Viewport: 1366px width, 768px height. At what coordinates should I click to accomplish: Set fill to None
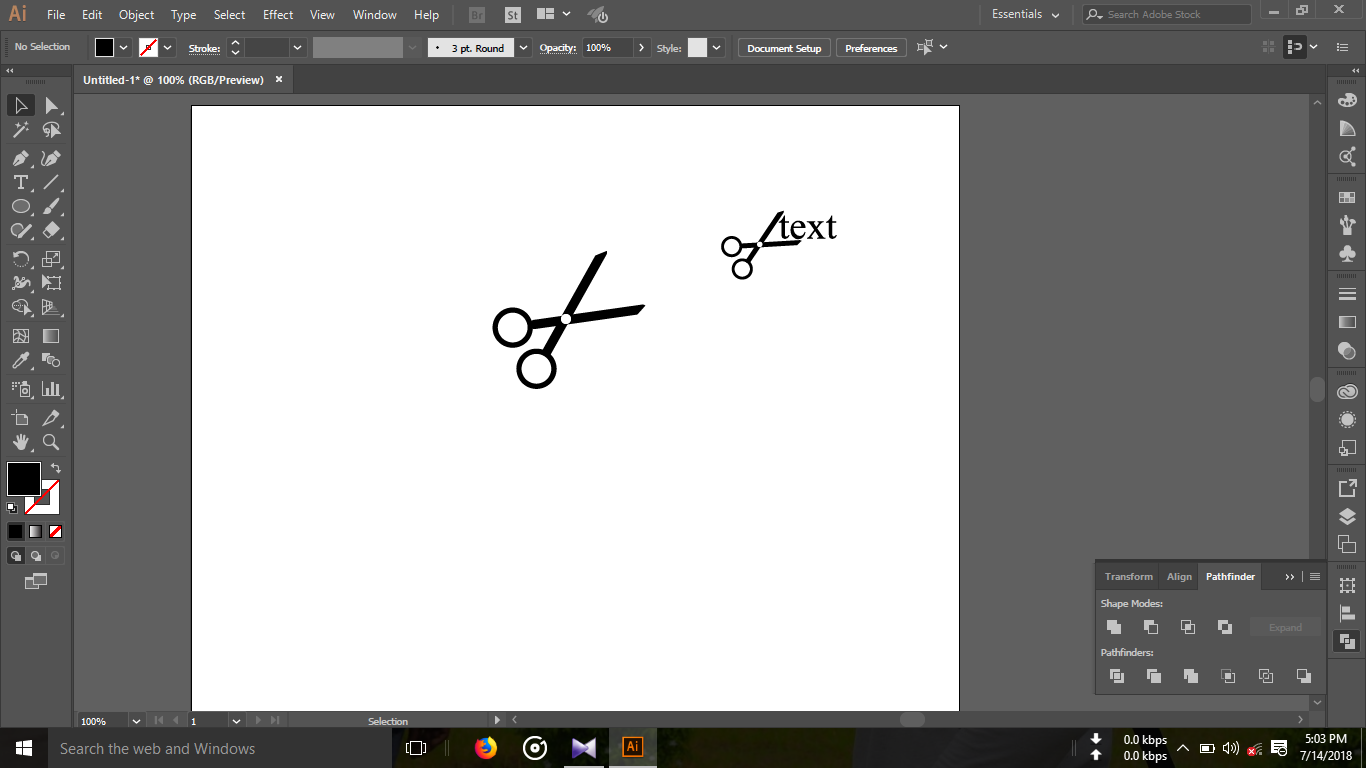(x=55, y=531)
